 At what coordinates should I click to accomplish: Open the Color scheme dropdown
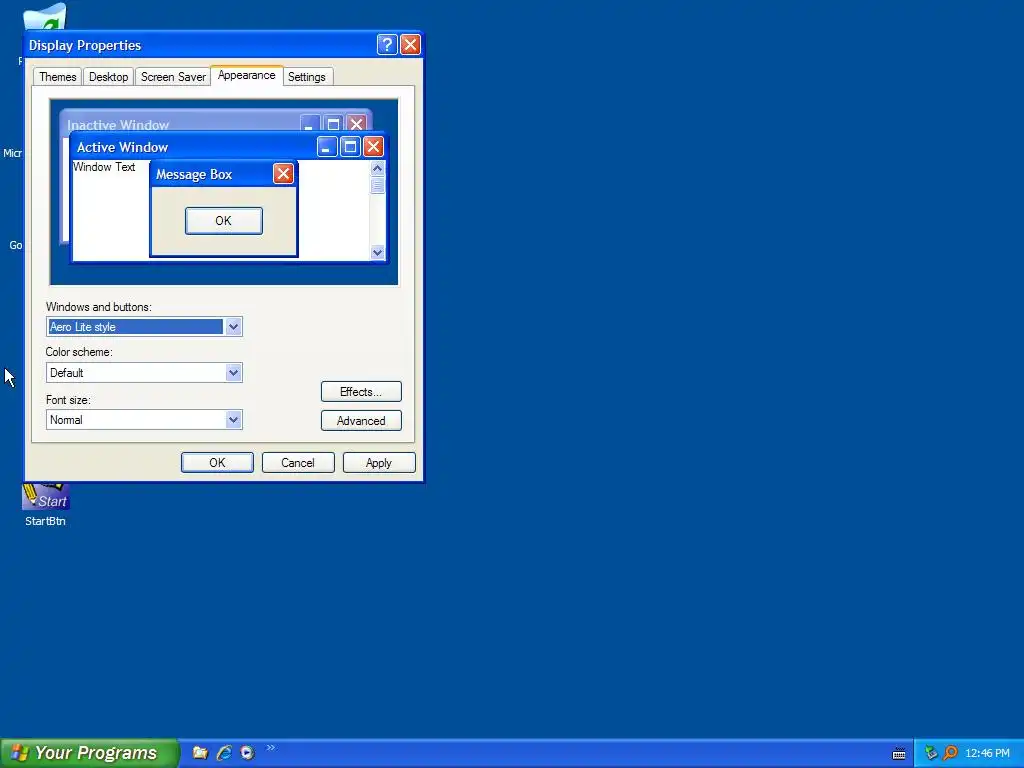233,373
